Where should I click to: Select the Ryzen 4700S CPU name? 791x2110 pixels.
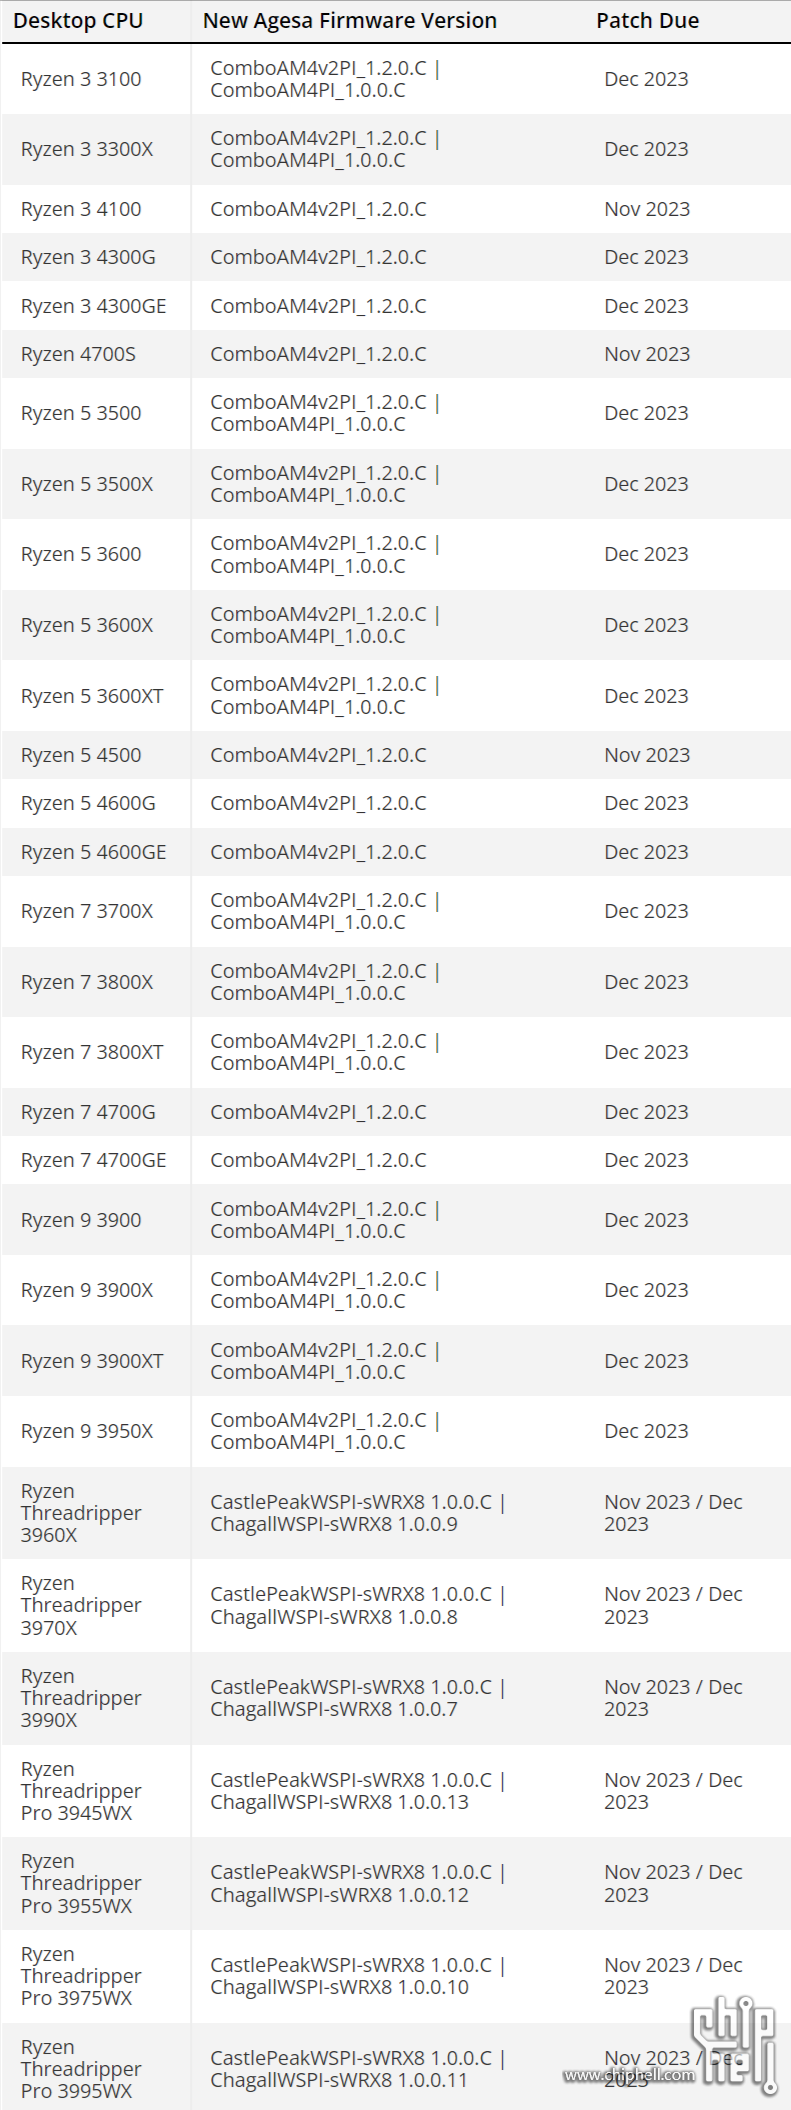78,354
